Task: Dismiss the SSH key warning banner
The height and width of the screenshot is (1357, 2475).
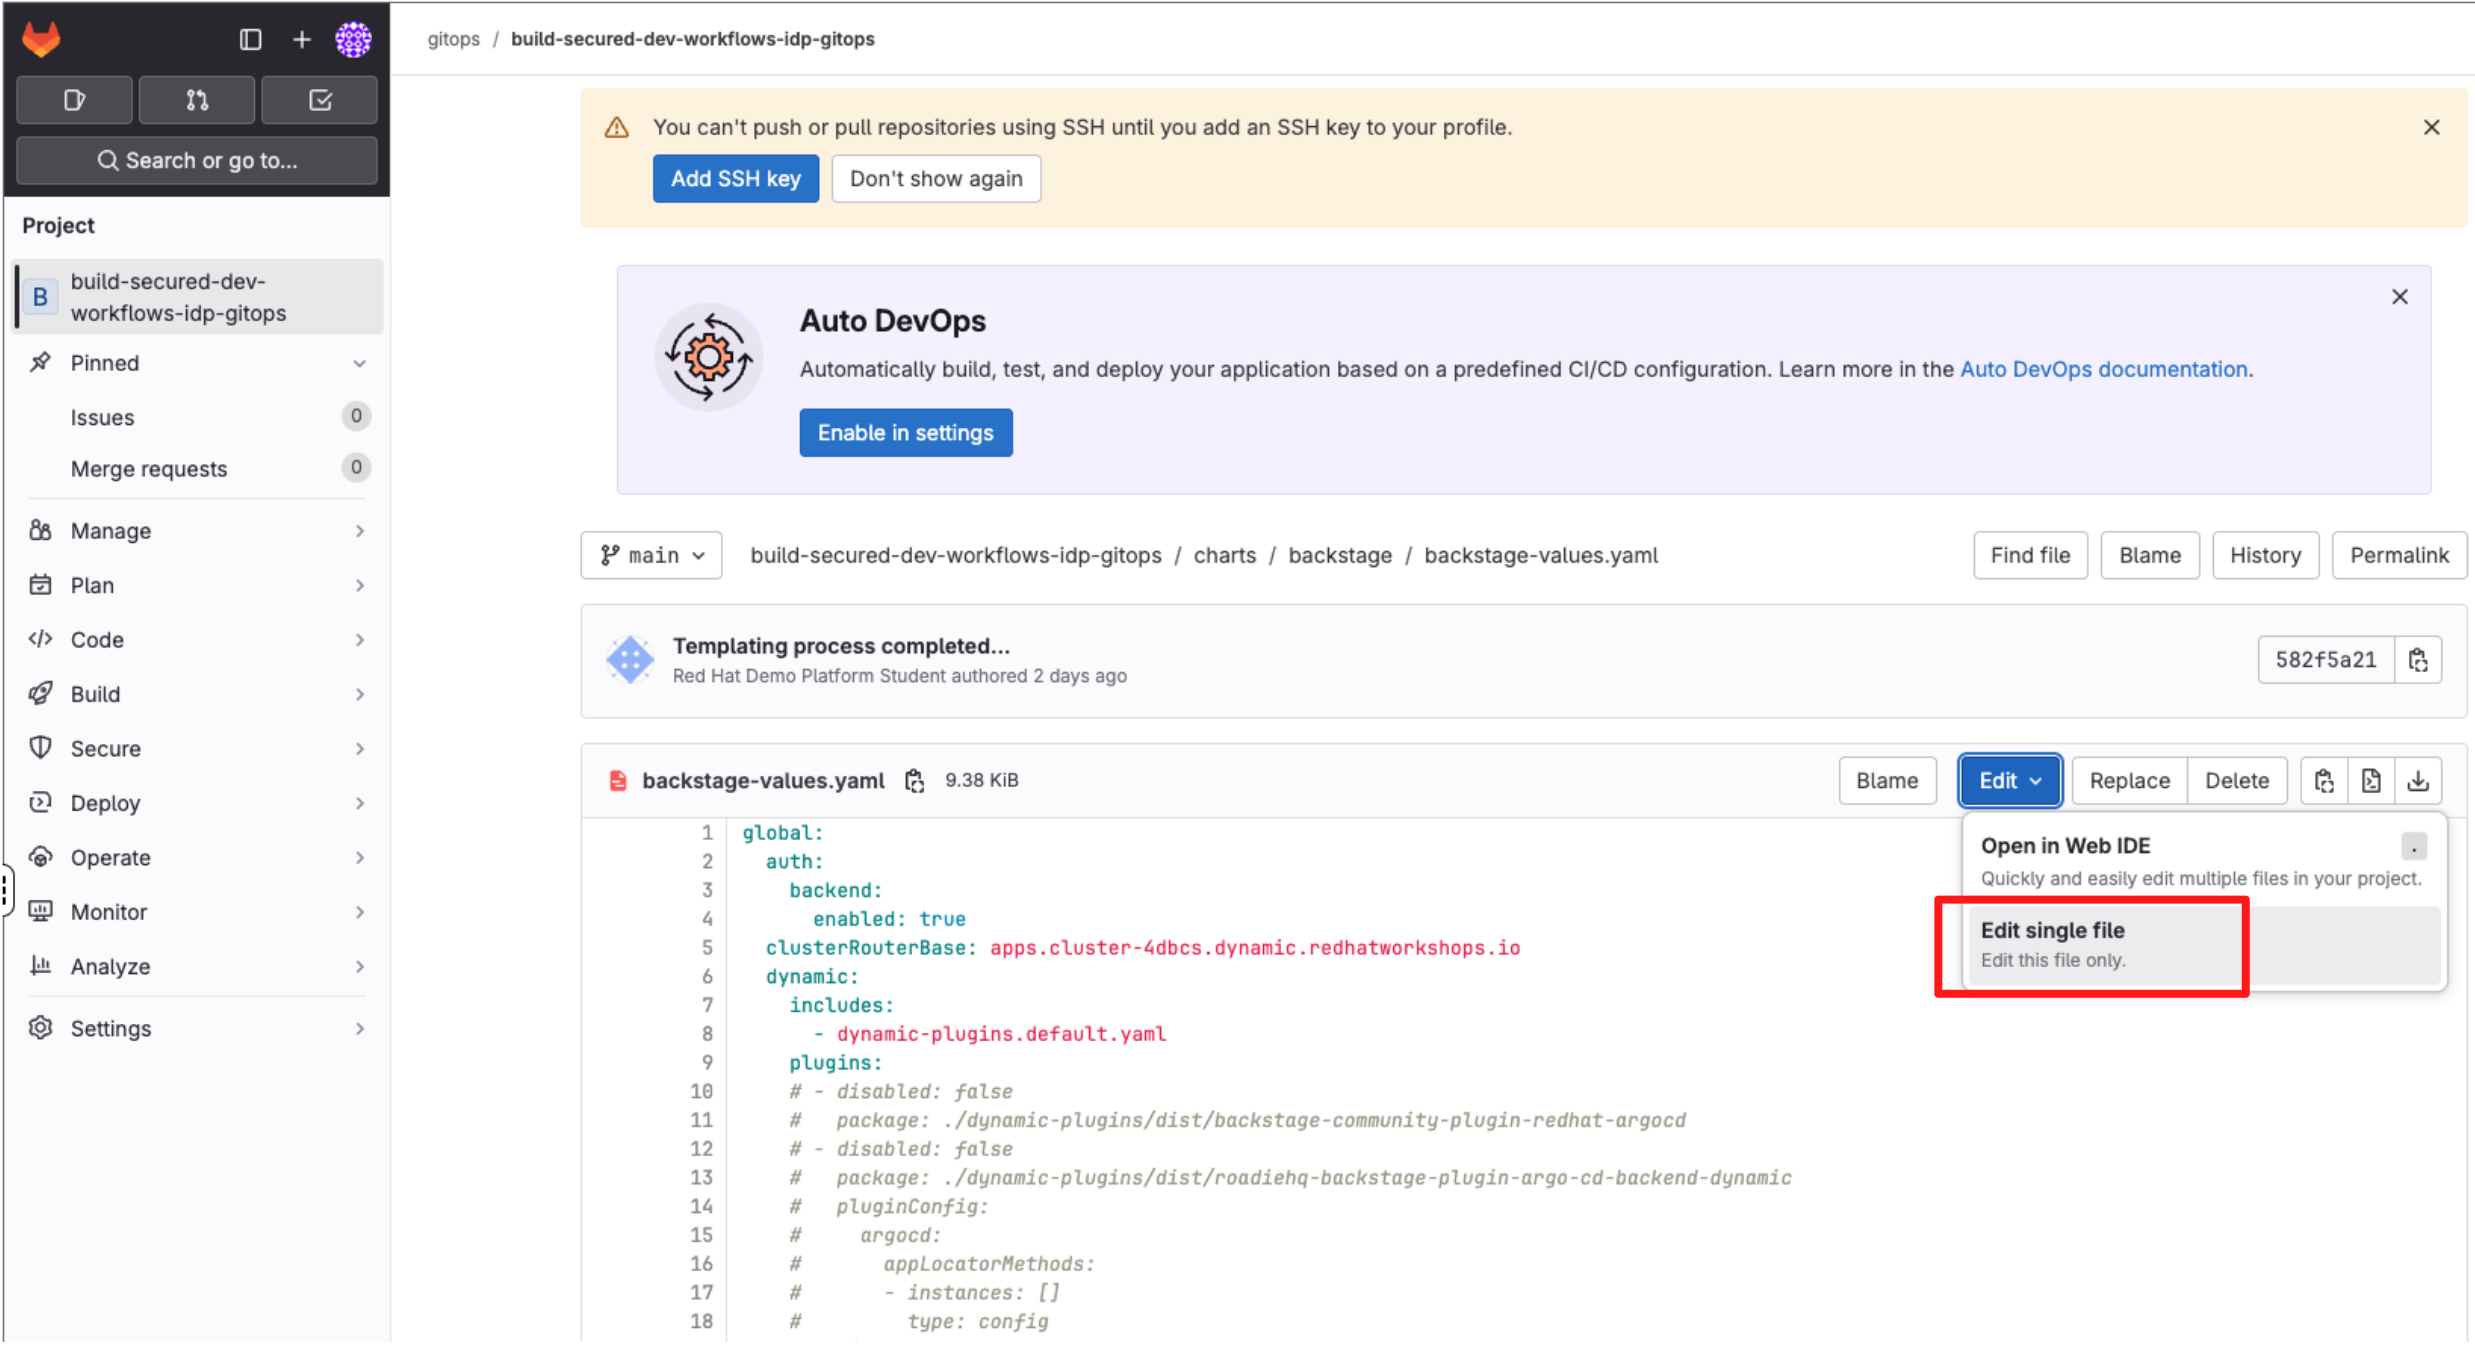Action: pos(2431,127)
